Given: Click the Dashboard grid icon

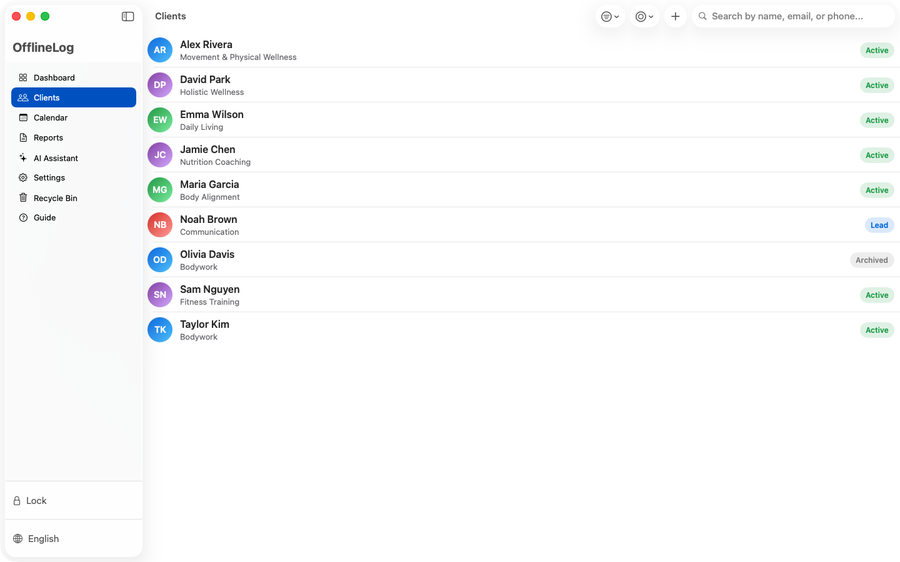Looking at the screenshot, I should point(23,77).
